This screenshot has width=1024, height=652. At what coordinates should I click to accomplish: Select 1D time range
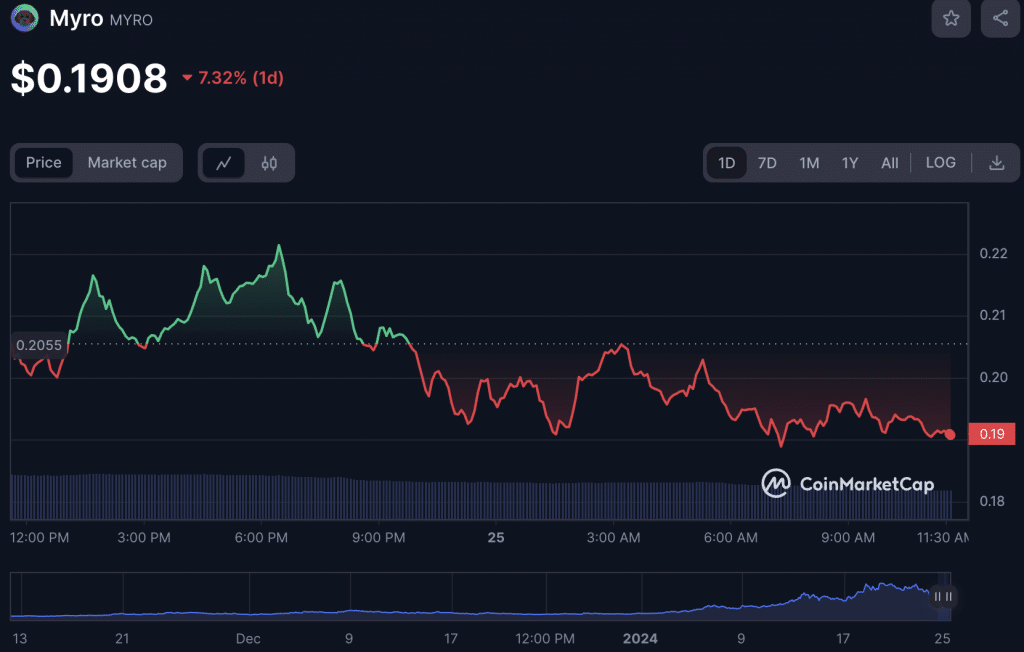click(726, 163)
